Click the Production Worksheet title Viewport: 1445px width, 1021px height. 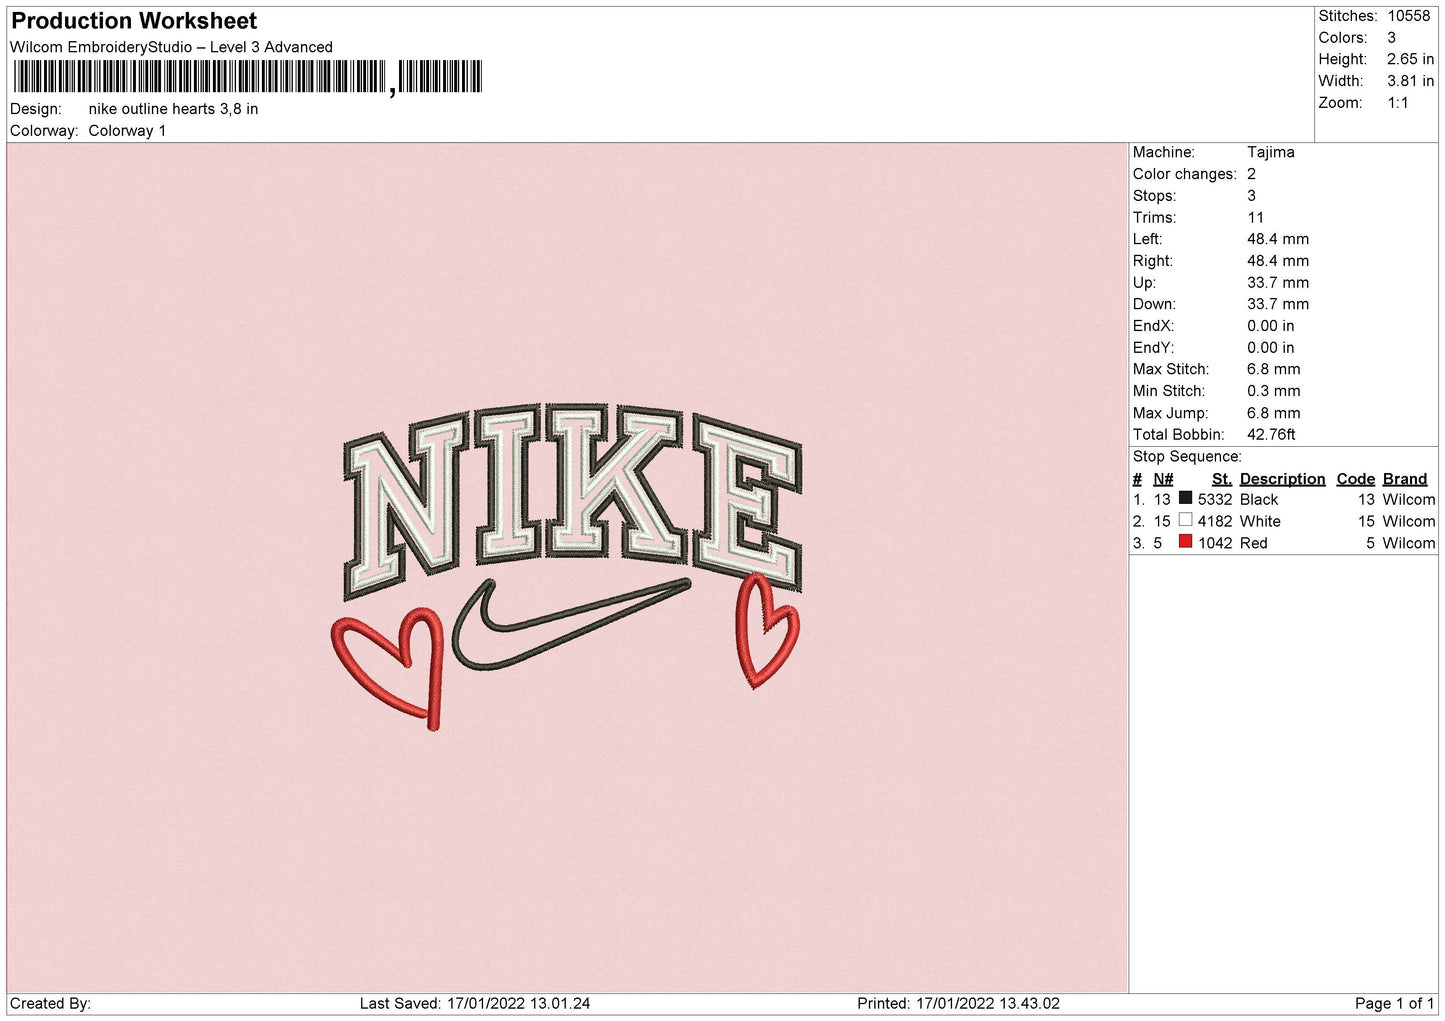coord(134,21)
